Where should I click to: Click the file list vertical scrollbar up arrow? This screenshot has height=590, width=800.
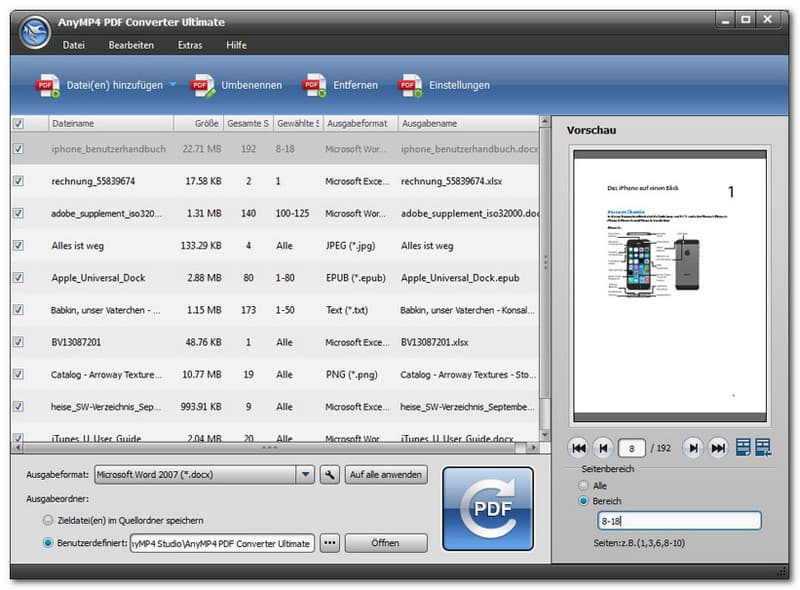point(545,121)
